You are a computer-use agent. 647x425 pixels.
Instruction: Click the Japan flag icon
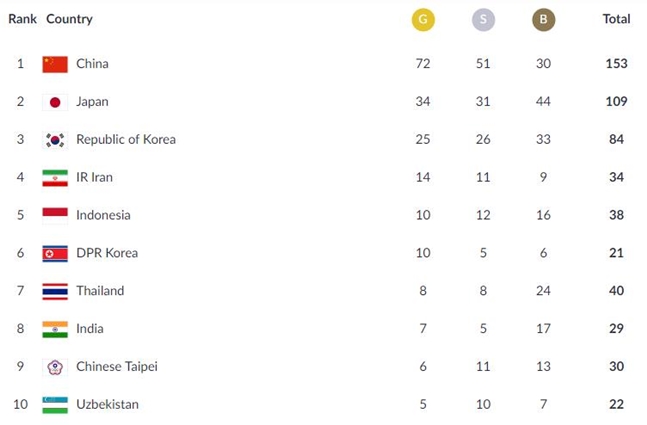coord(54,102)
